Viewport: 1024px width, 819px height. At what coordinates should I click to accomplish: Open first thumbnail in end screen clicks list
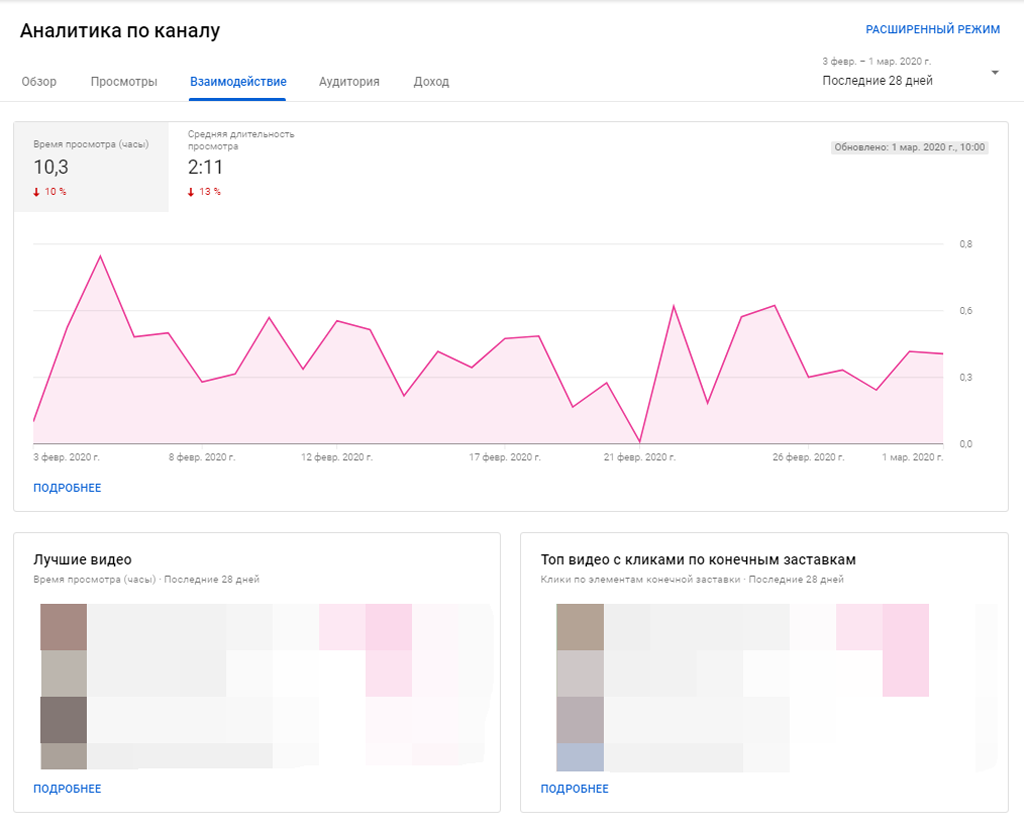tap(580, 627)
